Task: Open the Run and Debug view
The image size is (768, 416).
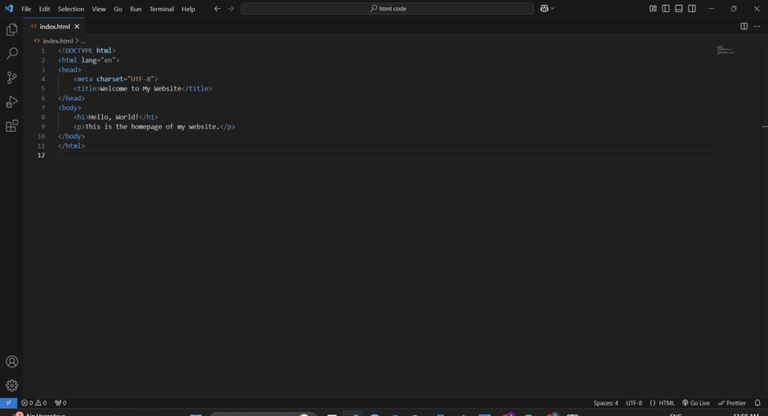Action: (x=12, y=102)
